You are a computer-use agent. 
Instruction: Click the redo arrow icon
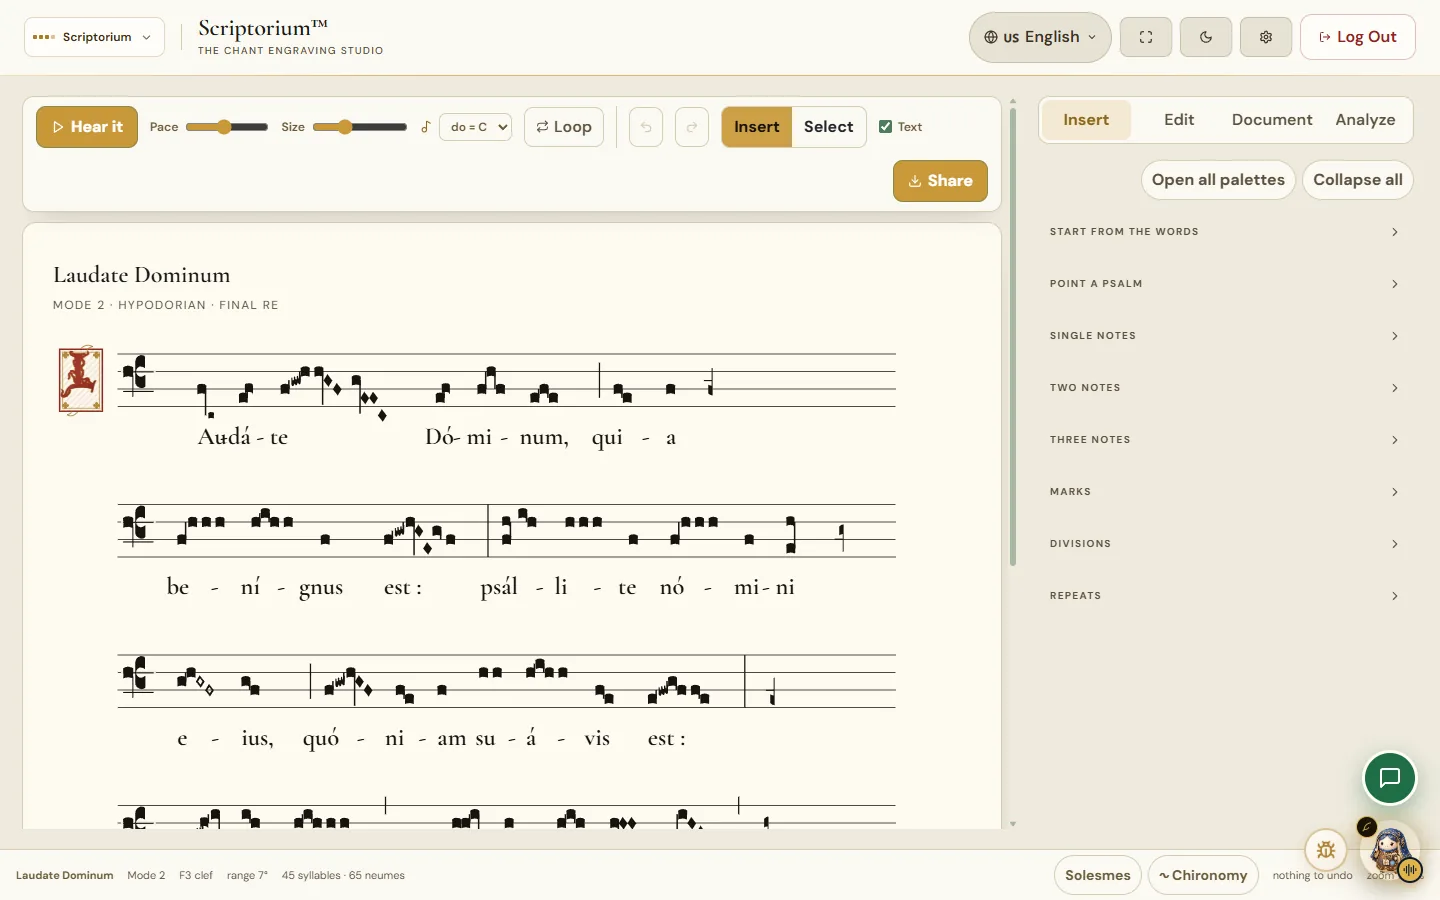(x=692, y=127)
